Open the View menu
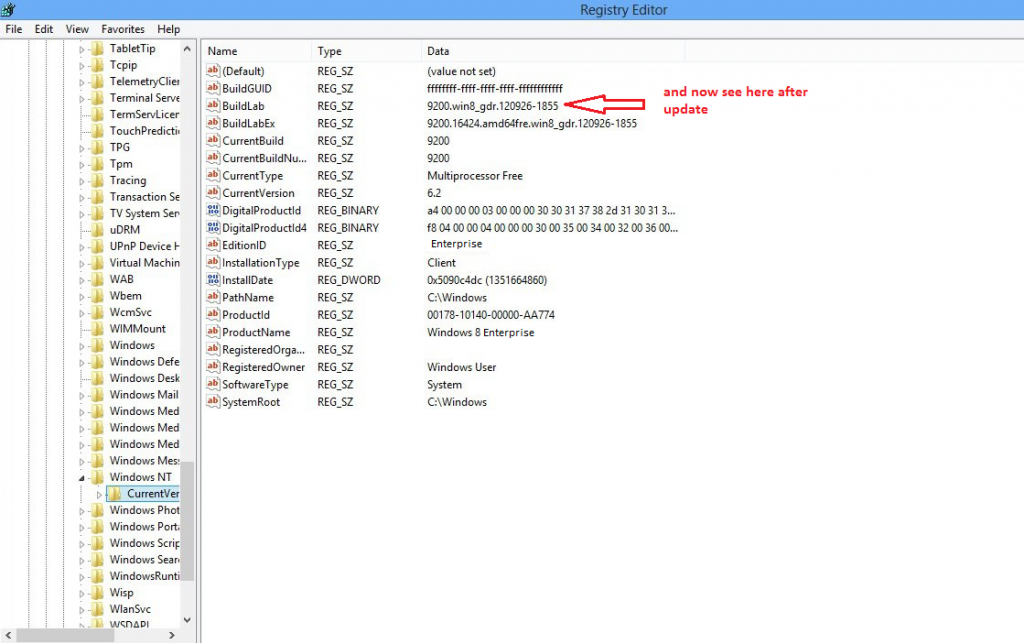Screen dimensions: 1024x643 (x=77, y=29)
